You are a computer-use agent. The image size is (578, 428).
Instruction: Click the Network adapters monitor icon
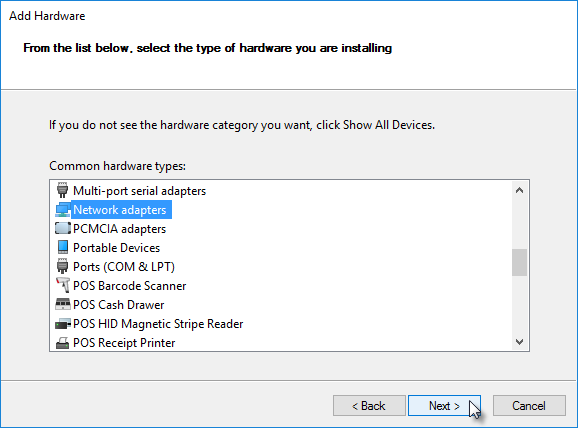(x=63, y=210)
